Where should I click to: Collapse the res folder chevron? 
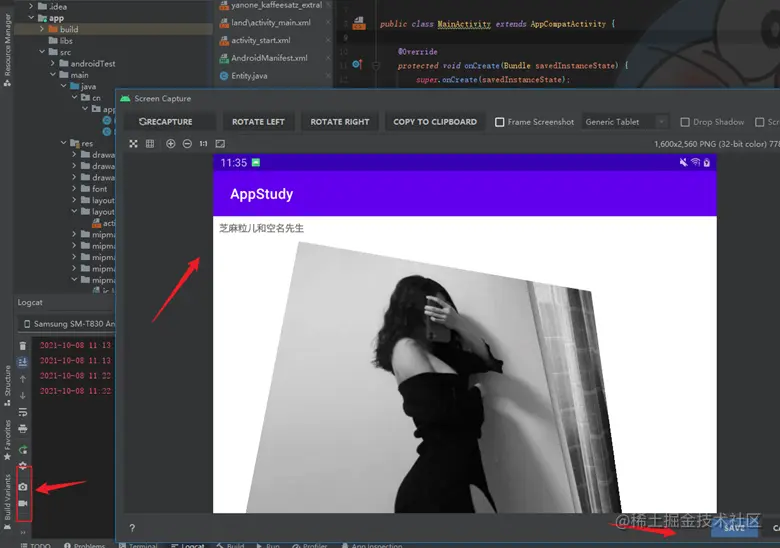click(x=64, y=143)
